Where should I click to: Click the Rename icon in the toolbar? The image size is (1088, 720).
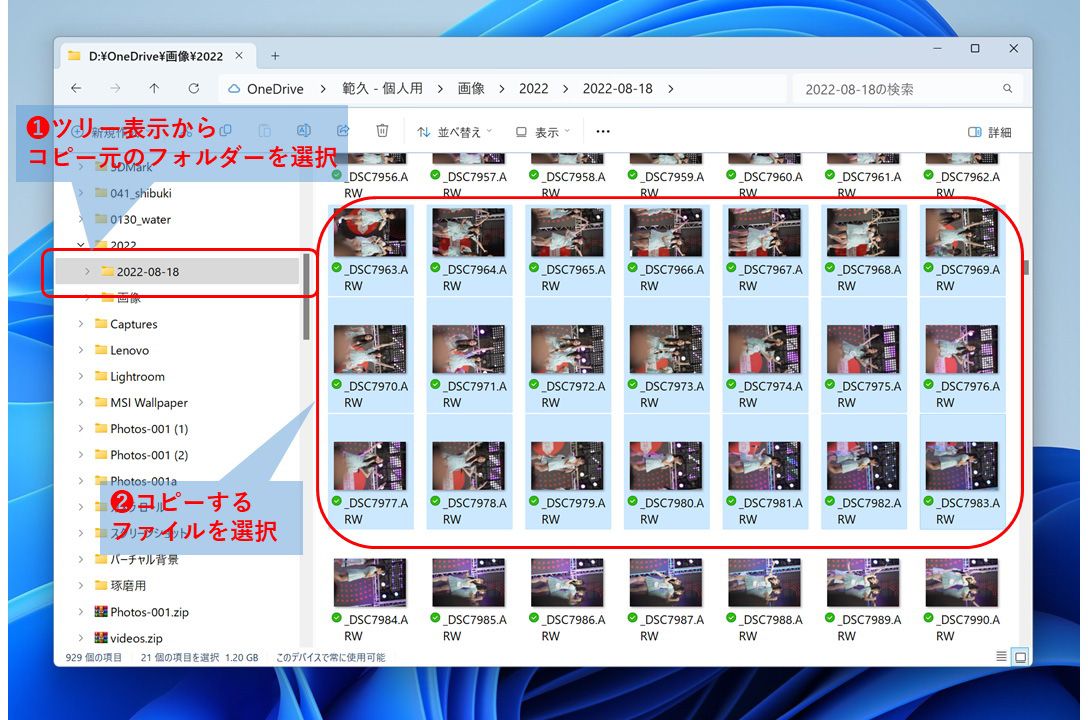point(304,130)
